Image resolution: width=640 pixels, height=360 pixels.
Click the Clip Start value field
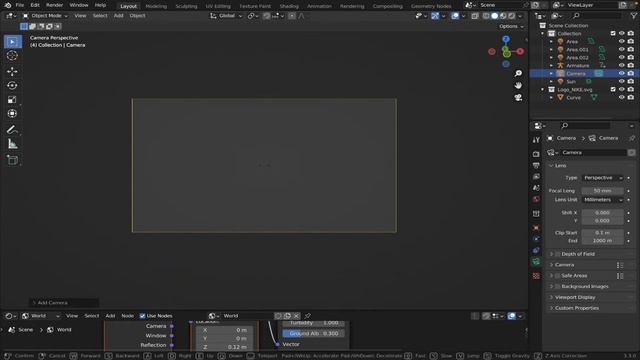(x=602, y=233)
